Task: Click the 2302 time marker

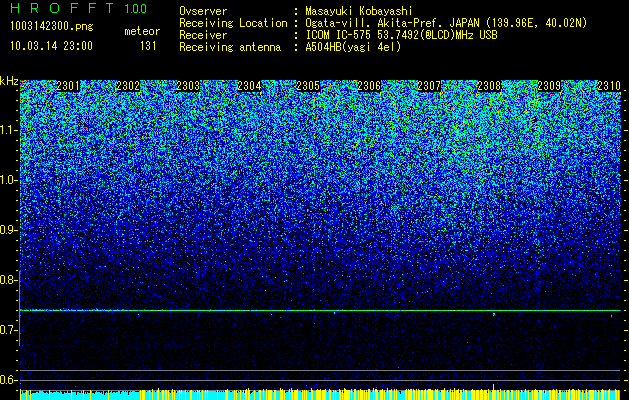Action: pyautogui.click(x=128, y=86)
